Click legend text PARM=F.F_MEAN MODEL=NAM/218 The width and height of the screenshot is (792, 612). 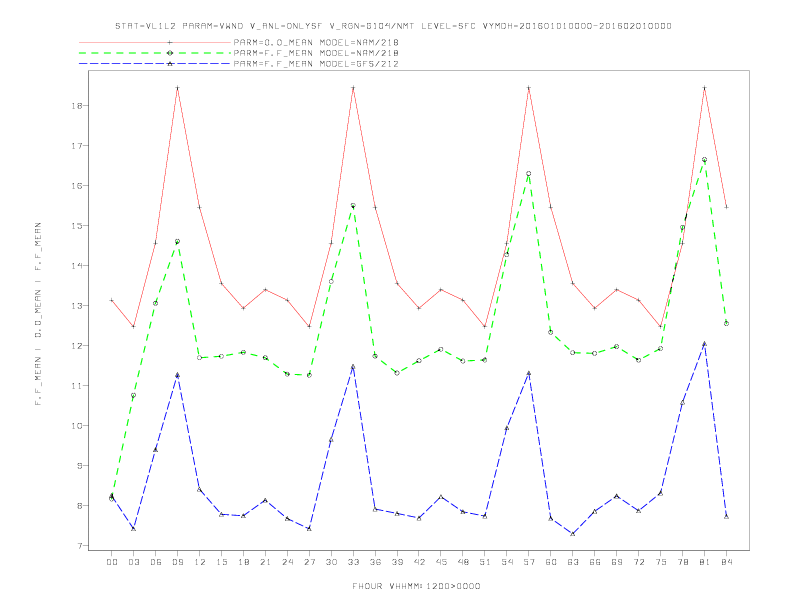[316, 53]
